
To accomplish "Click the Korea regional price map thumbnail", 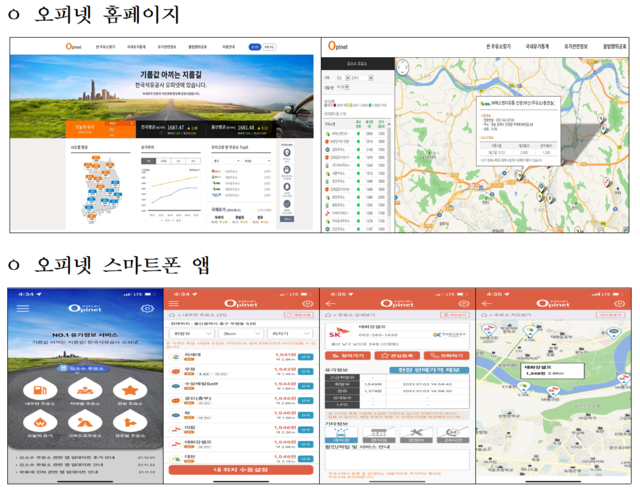I will (100, 190).
